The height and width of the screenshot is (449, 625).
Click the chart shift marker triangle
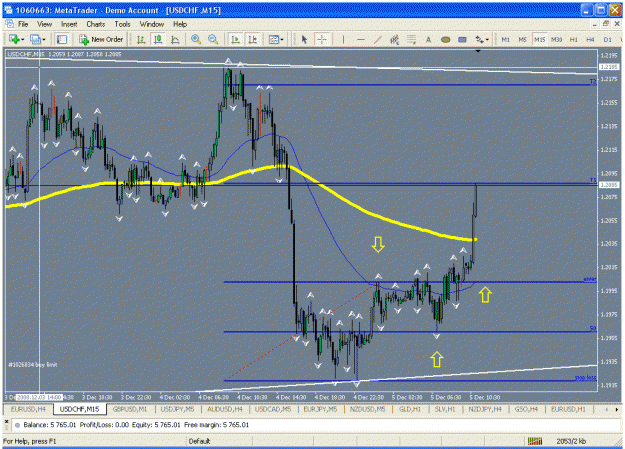[478, 51]
